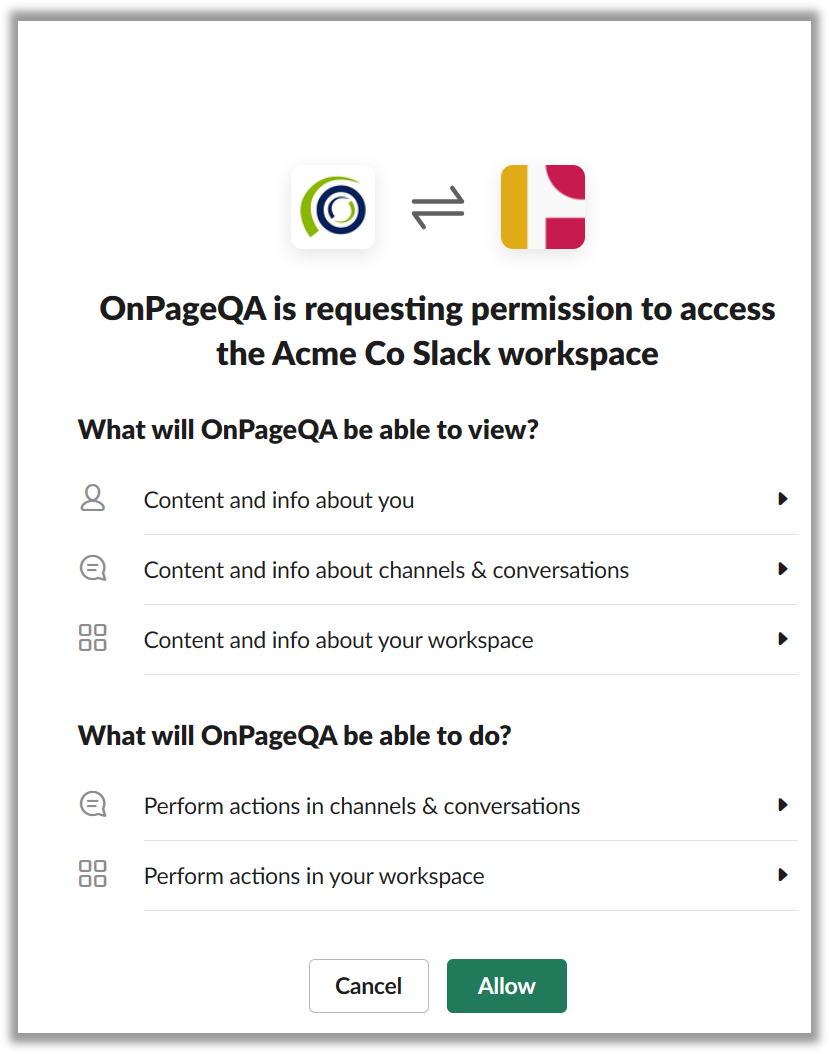Click the two-way exchange arrows icon
The height and width of the screenshot is (1054, 829).
pos(438,207)
